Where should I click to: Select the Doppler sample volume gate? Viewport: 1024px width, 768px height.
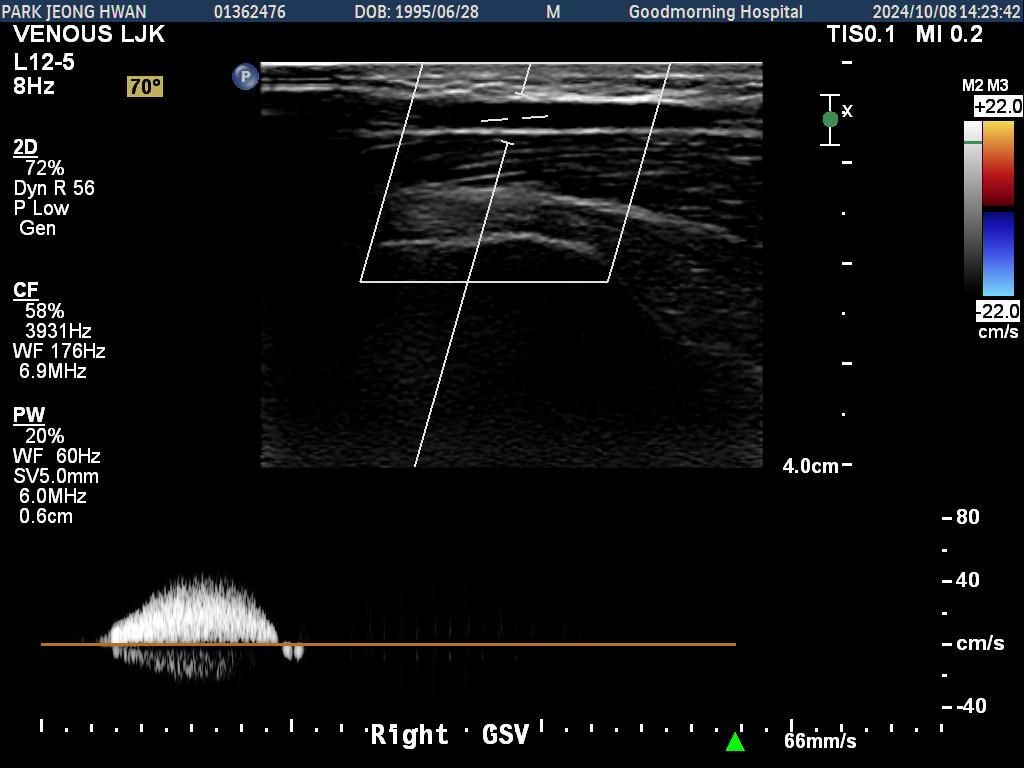tap(514, 118)
